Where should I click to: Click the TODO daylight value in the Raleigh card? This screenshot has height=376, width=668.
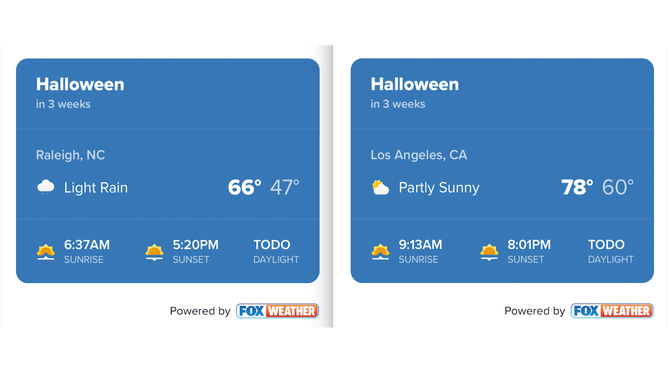tap(272, 245)
